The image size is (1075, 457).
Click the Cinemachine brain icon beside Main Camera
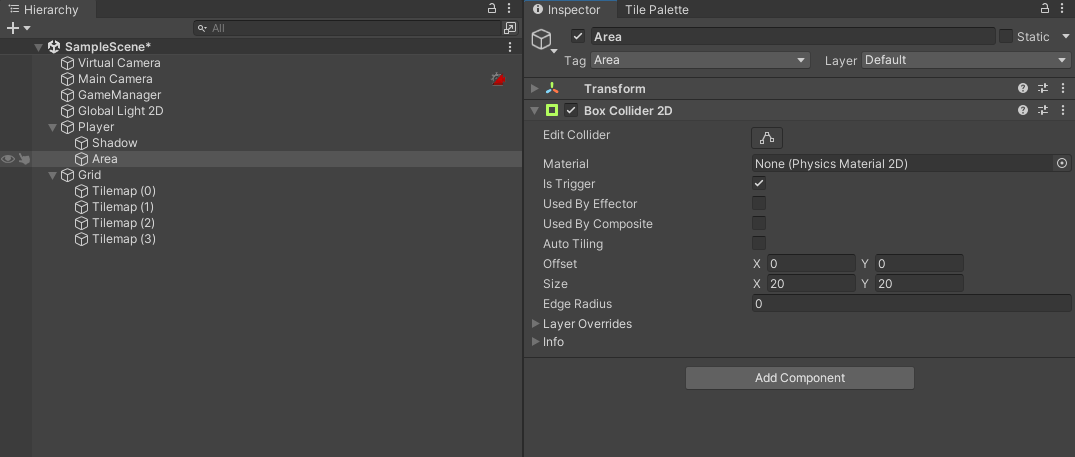(x=498, y=79)
